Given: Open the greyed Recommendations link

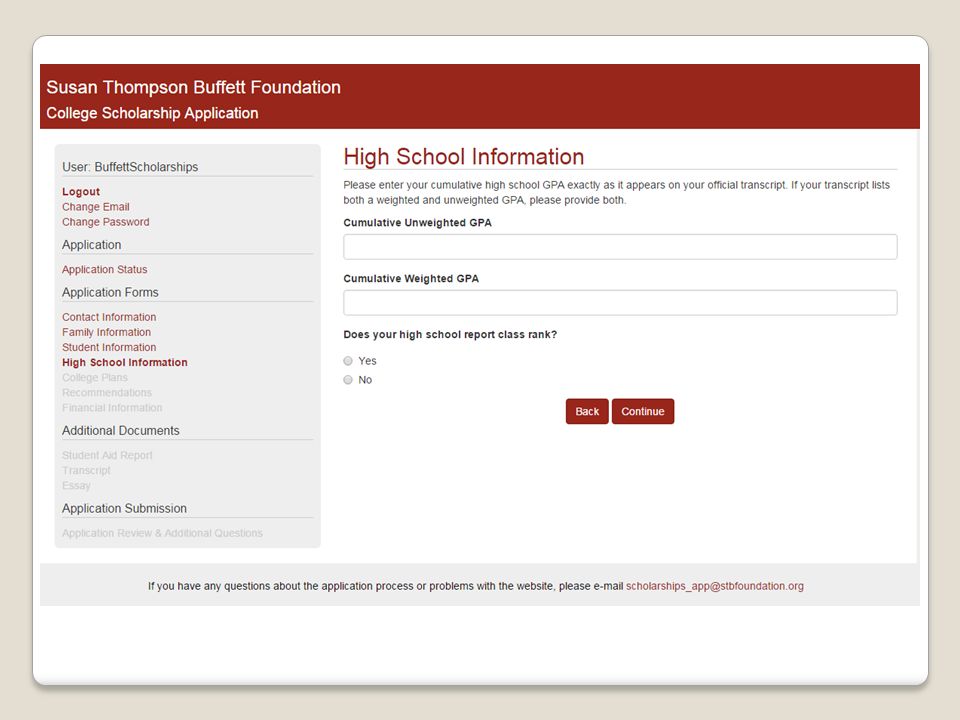Looking at the screenshot, I should pyautogui.click(x=107, y=392).
